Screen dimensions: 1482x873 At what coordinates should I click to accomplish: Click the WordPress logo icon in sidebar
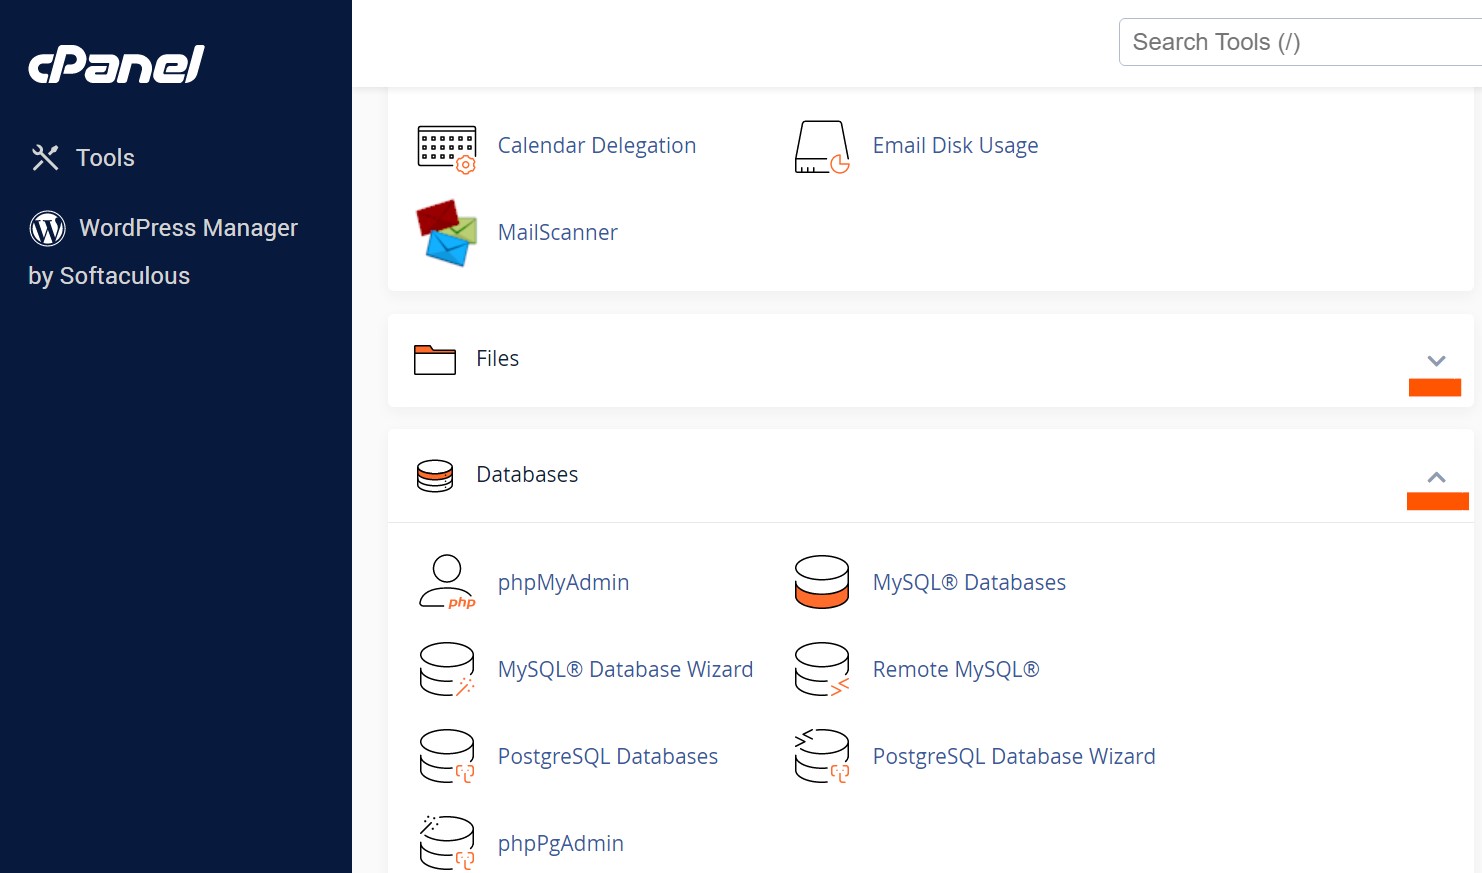(48, 228)
